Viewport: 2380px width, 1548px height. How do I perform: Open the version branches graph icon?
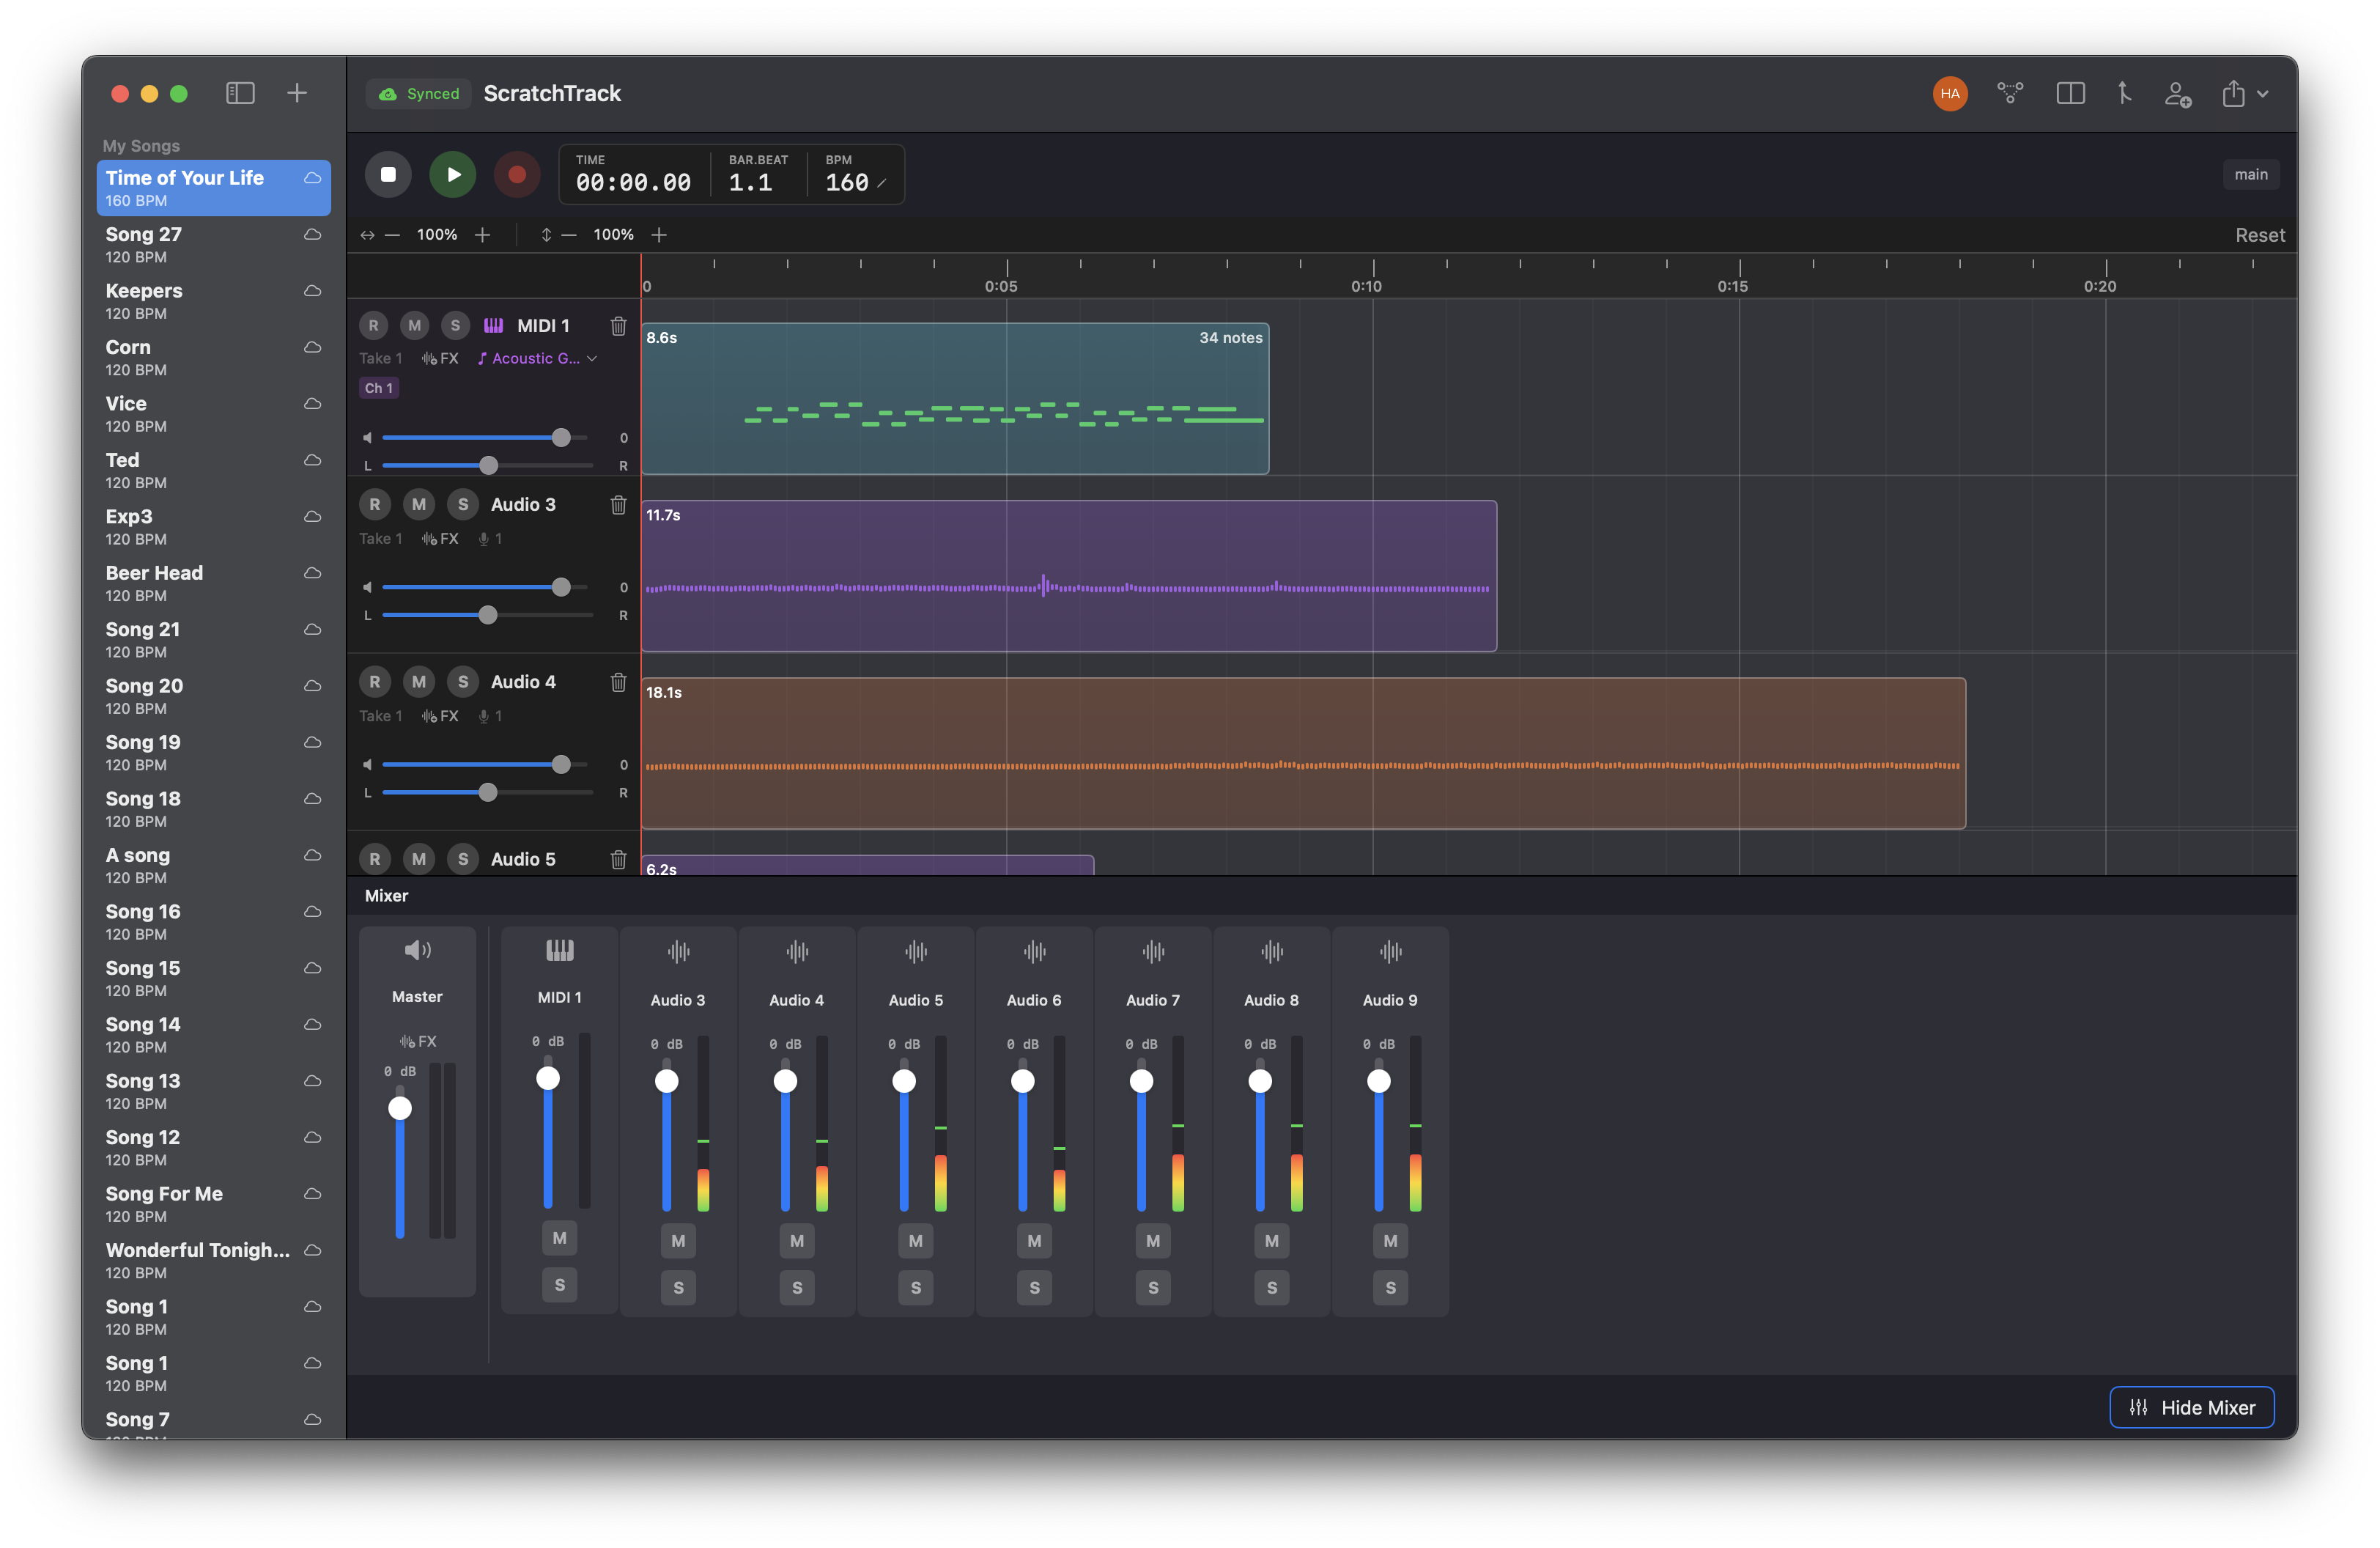tap(2010, 93)
